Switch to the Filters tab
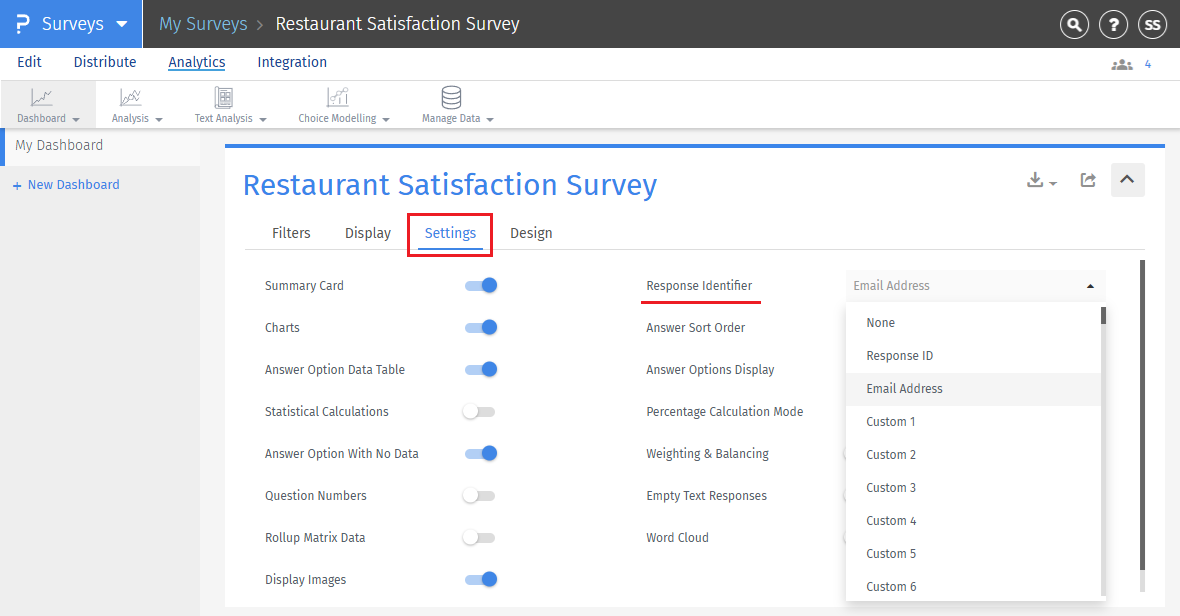The height and width of the screenshot is (616, 1180). tap(291, 232)
